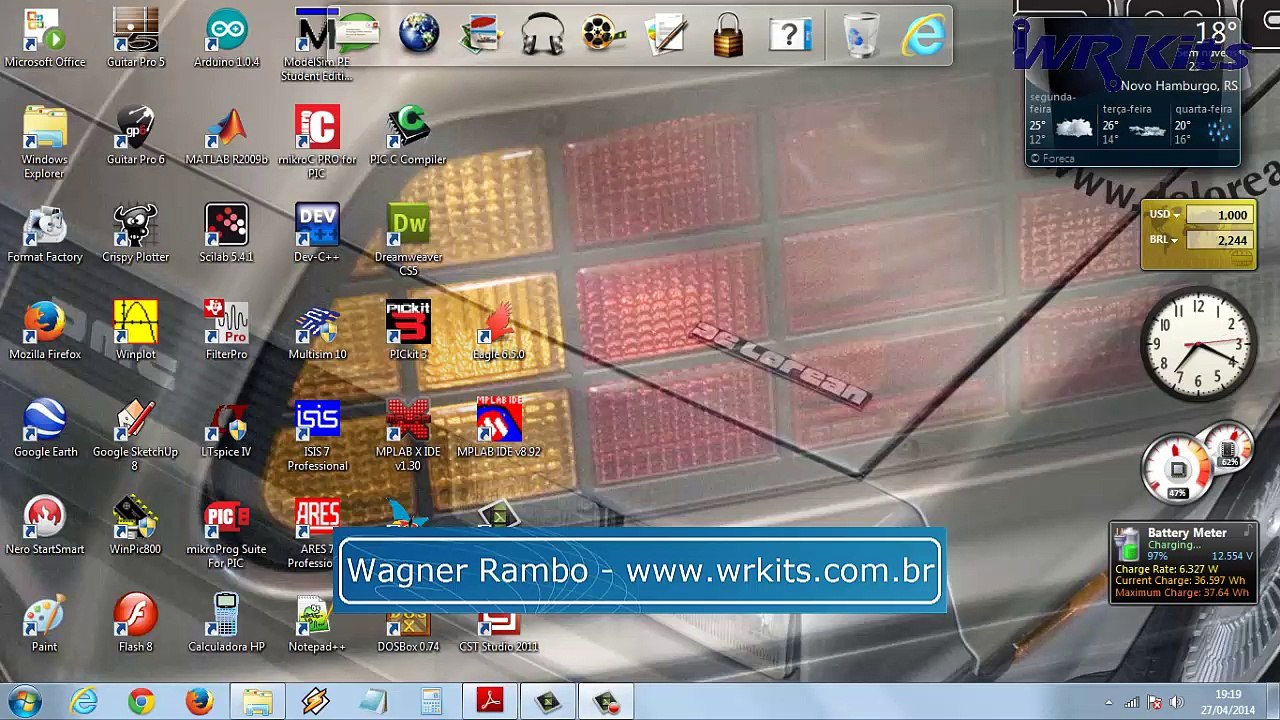Launch the Dev-C++ shortcut

(x=317, y=233)
